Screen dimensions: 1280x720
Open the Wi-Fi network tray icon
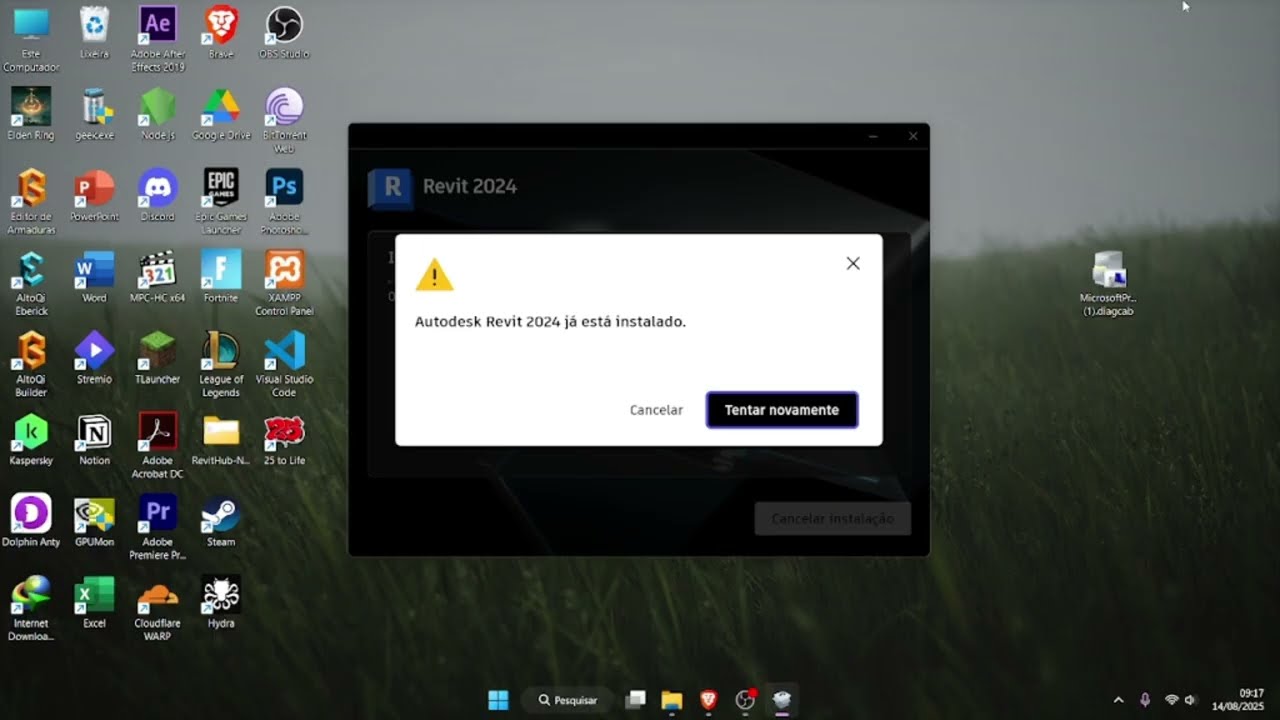[x=1171, y=700]
